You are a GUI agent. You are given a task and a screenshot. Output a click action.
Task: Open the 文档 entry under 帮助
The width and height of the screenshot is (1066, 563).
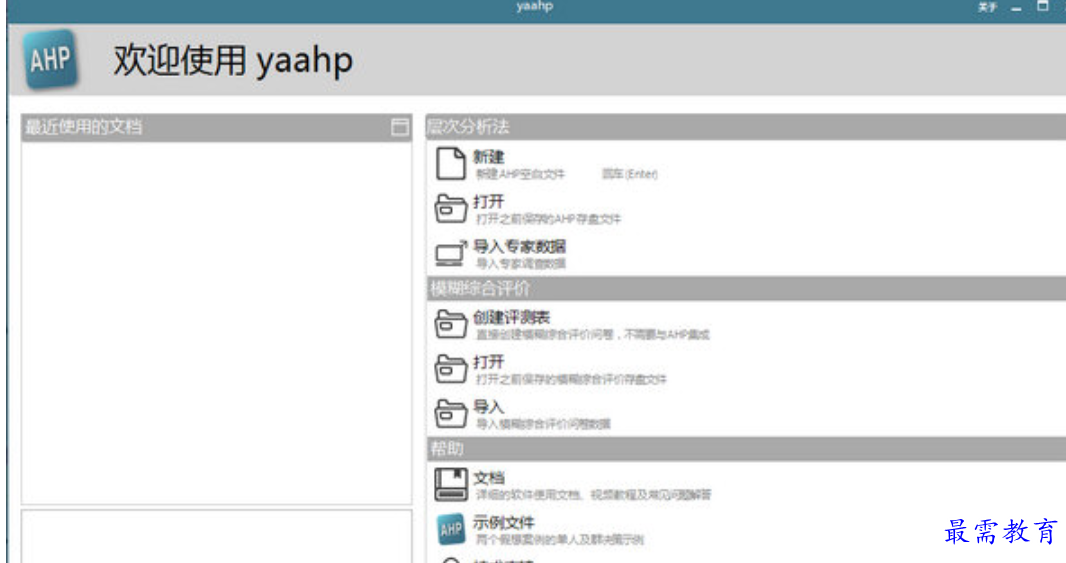pyautogui.click(x=489, y=478)
